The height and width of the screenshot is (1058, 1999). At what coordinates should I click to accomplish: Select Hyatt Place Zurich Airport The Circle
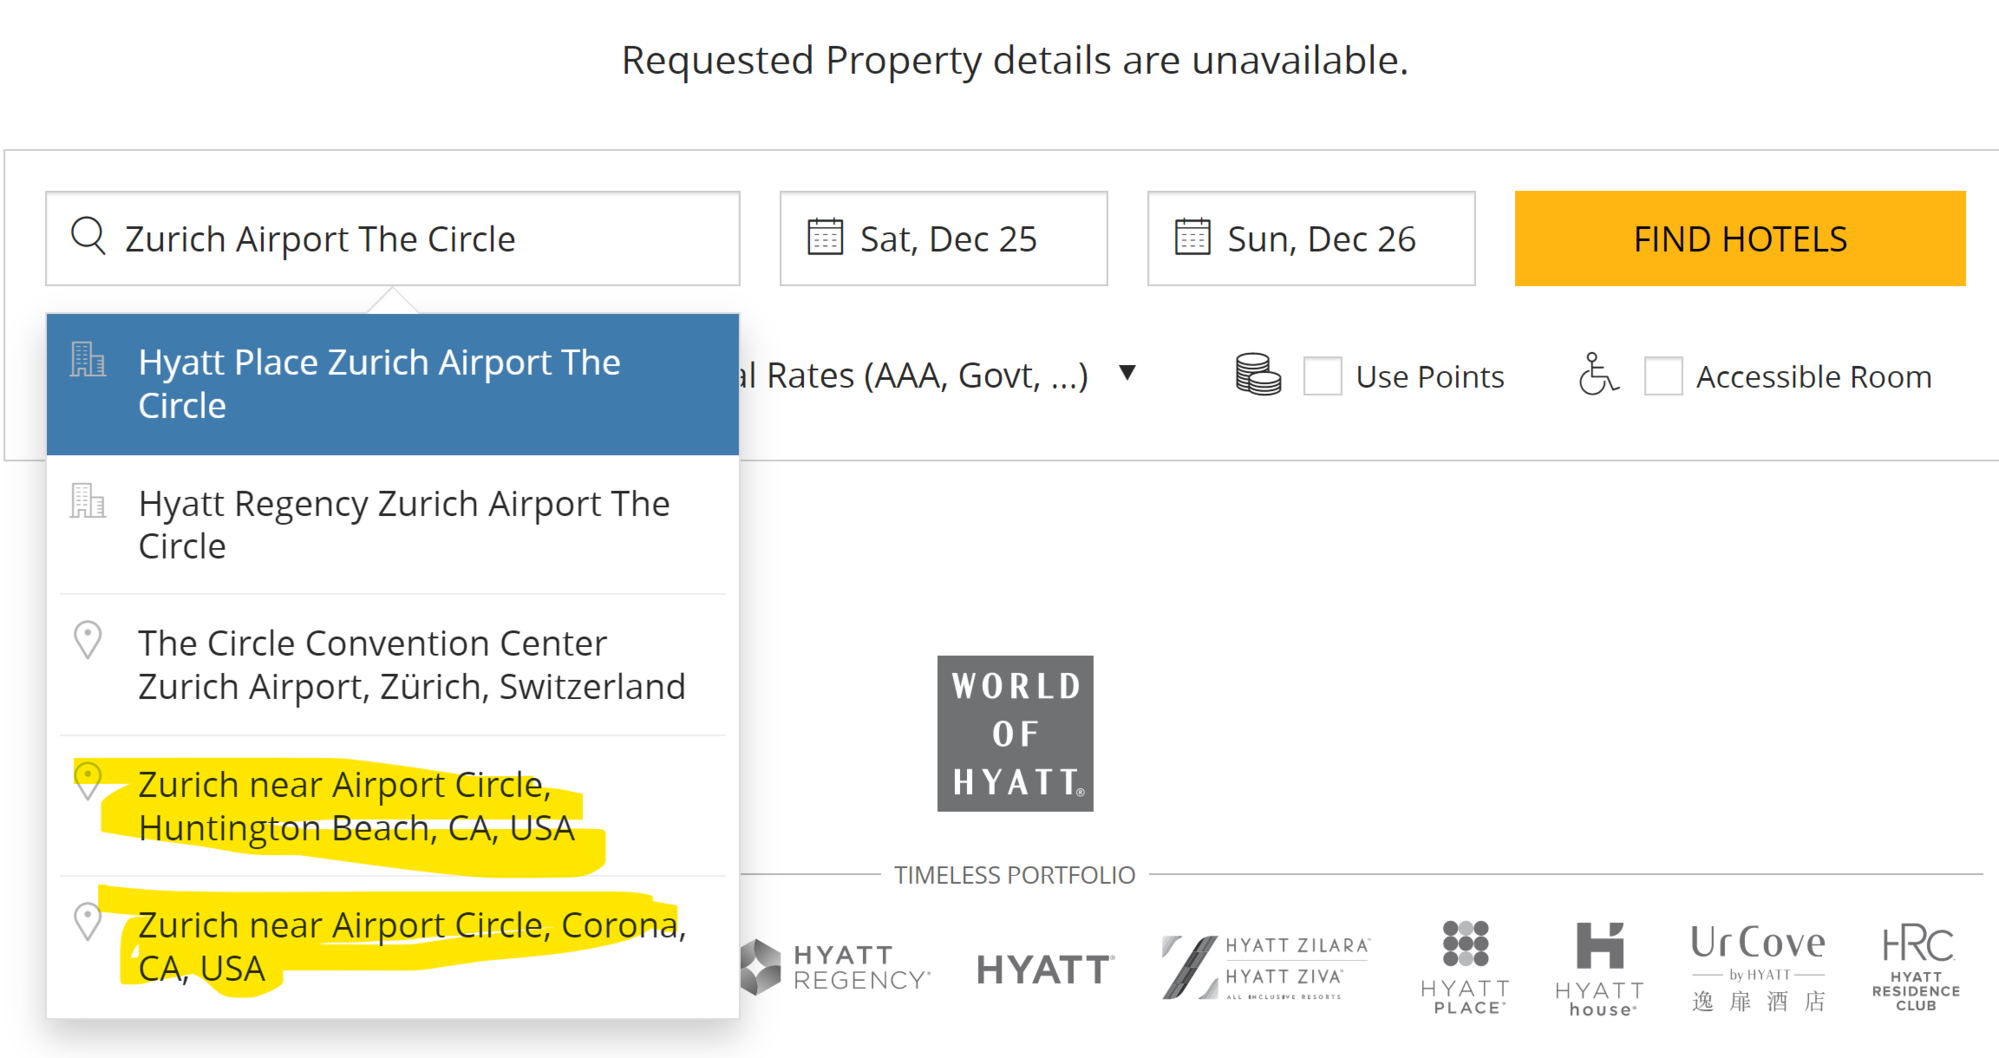click(x=392, y=384)
